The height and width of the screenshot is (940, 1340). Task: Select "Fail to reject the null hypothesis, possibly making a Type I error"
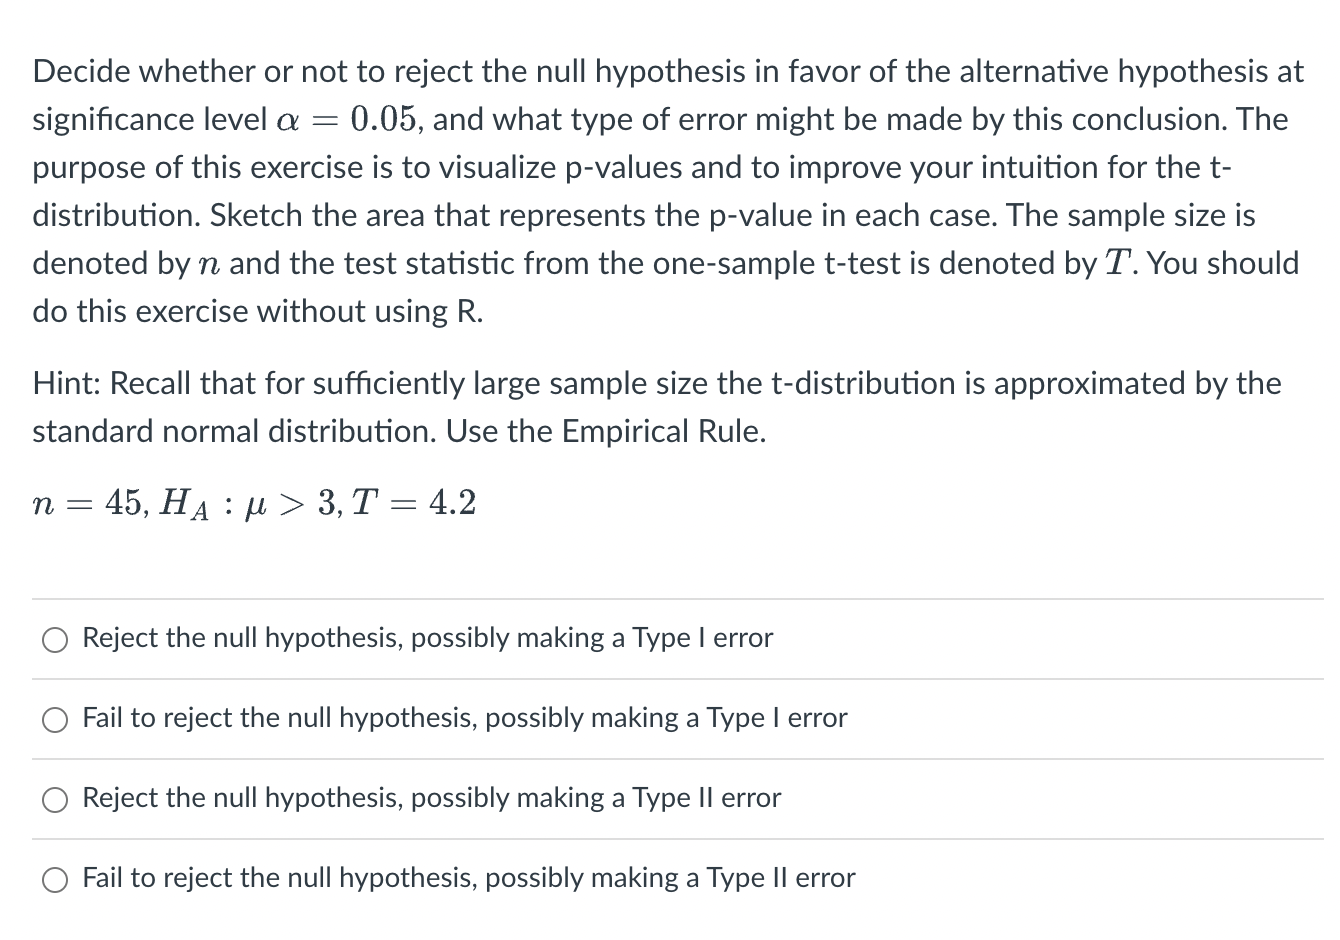[x=464, y=718]
